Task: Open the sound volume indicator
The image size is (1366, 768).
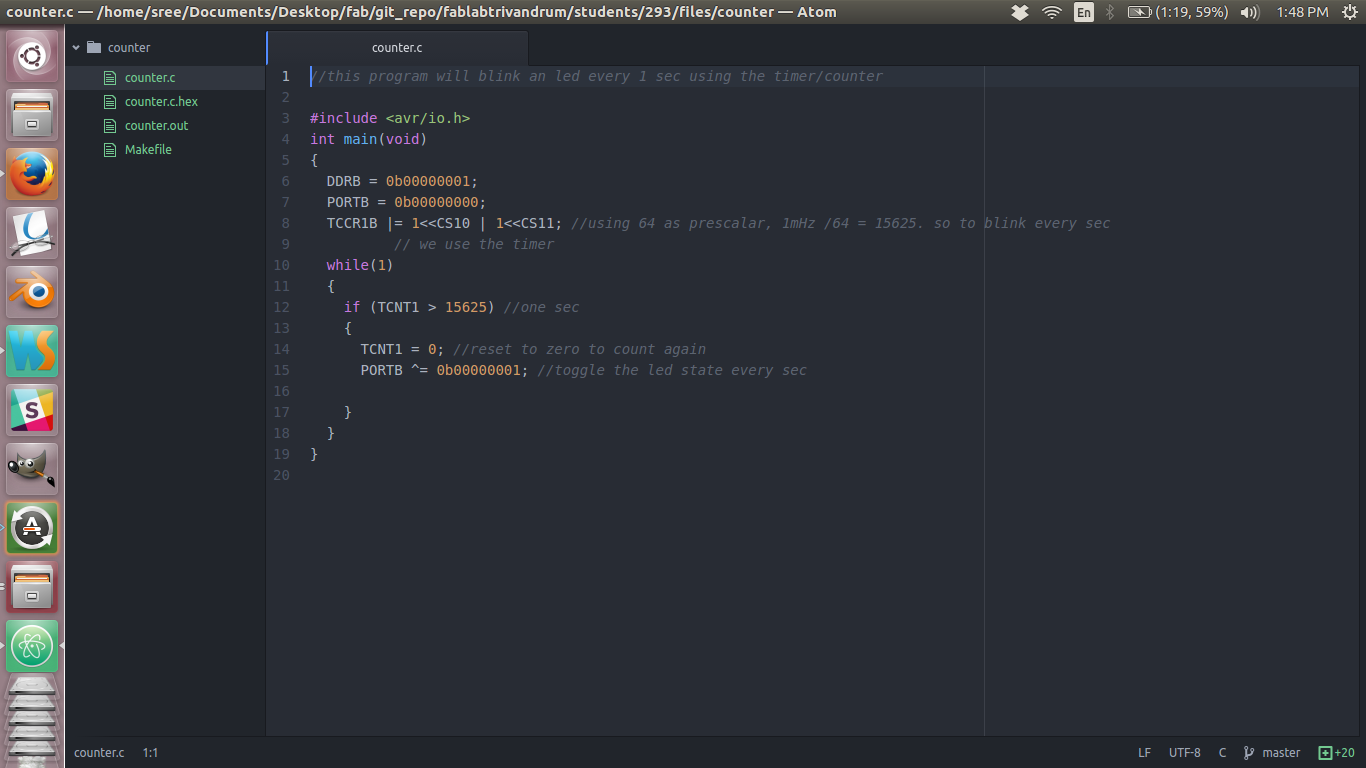Action: pos(1249,12)
